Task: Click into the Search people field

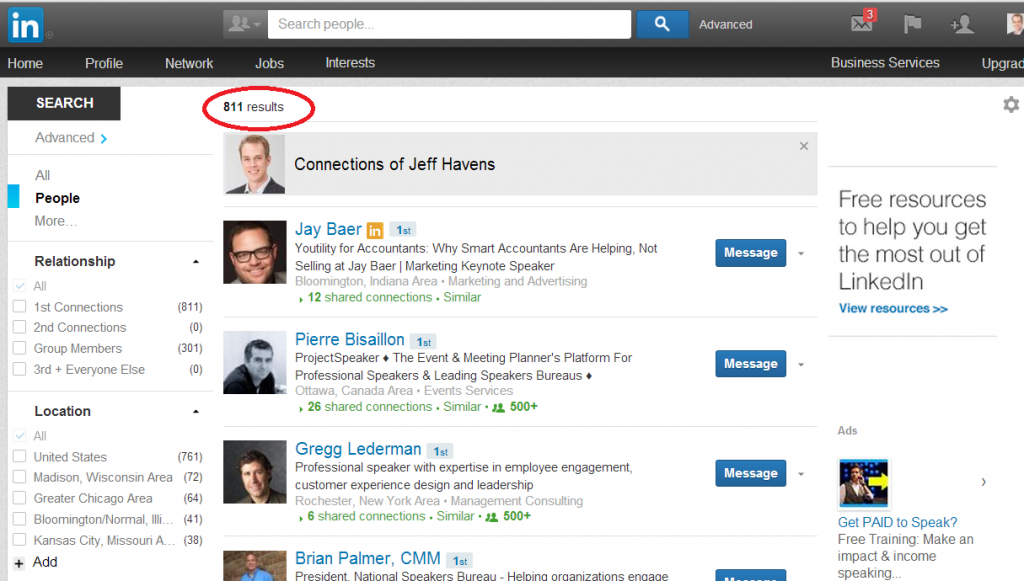Action: [450, 24]
